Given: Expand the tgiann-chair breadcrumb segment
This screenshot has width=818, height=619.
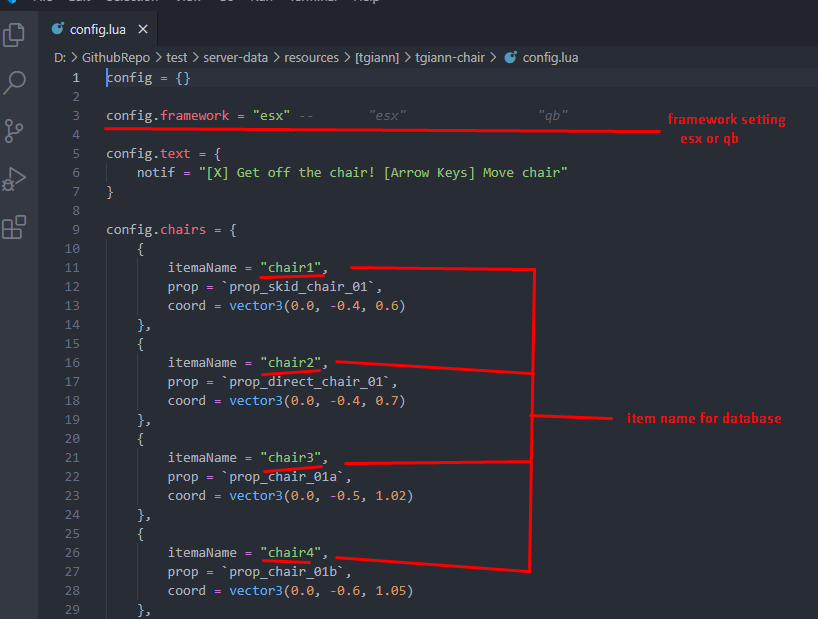Looking at the screenshot, I should (449, 58).
